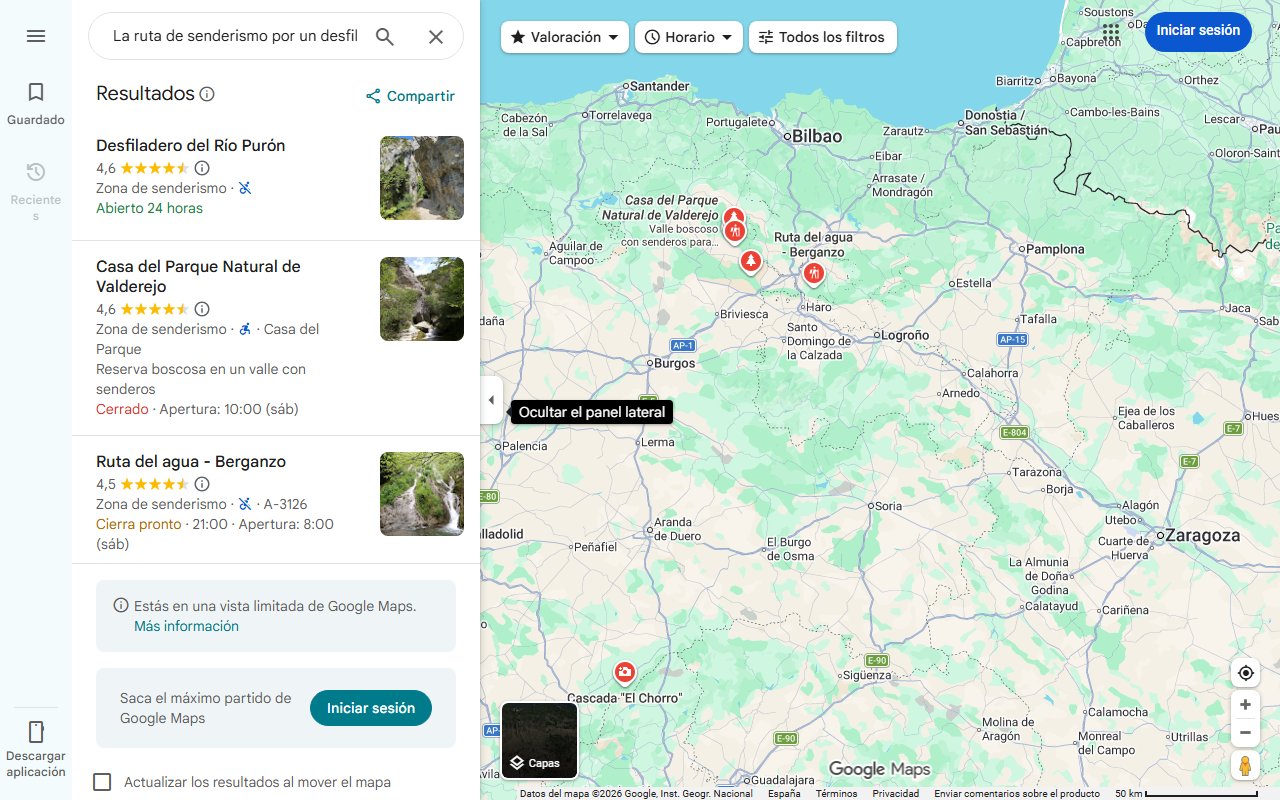
Task: Open Privacidad in the map footer
Action: [895, 792]
